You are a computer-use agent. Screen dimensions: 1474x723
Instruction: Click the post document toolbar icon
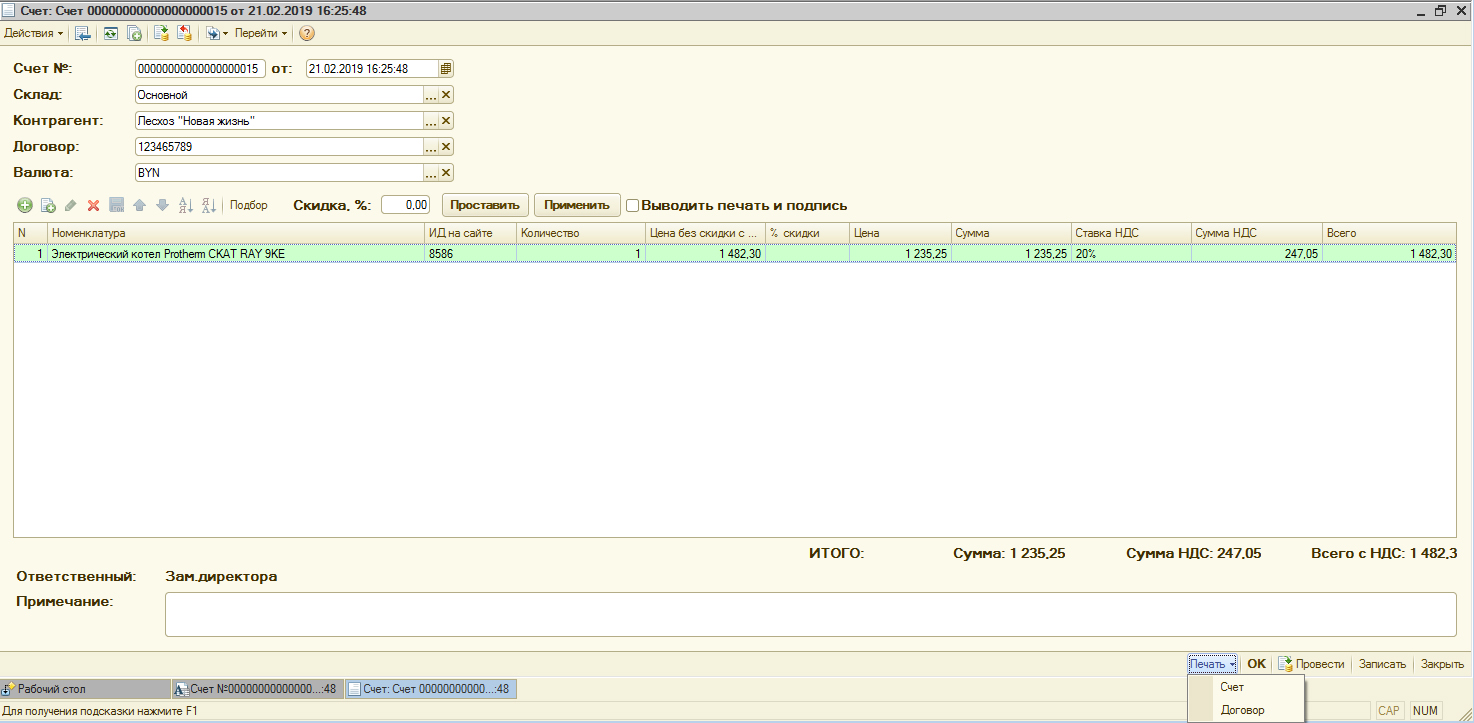[x=160, y=33]
